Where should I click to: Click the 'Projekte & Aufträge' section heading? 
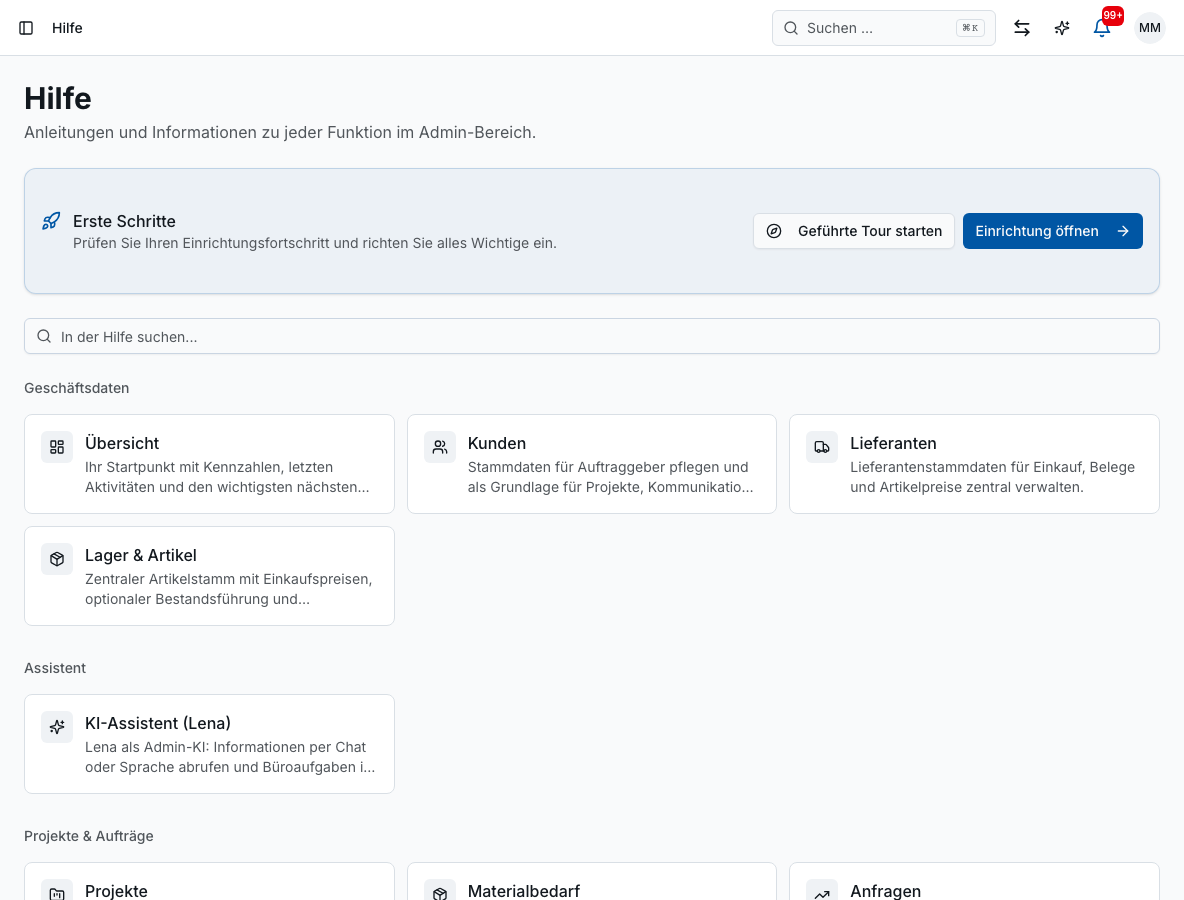(x=88, y=836)
